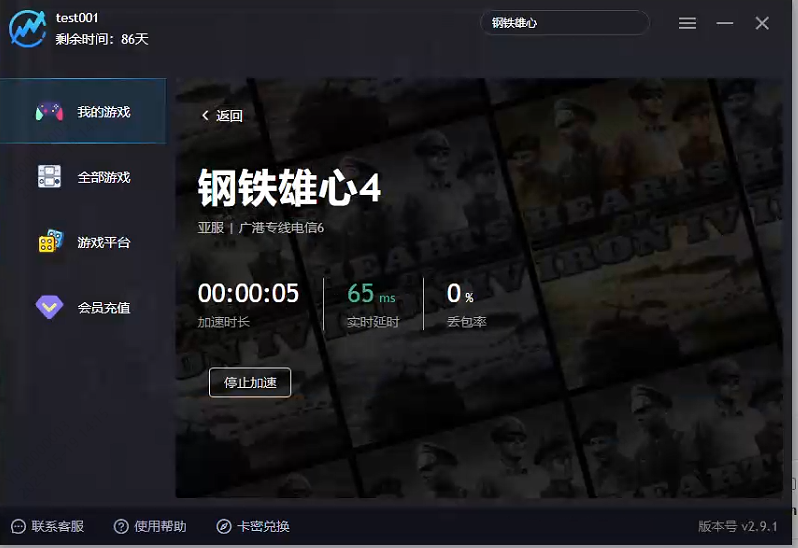The image size is (798, 548).
Task: Click the 实时延时 label
Action: [373, 322]
